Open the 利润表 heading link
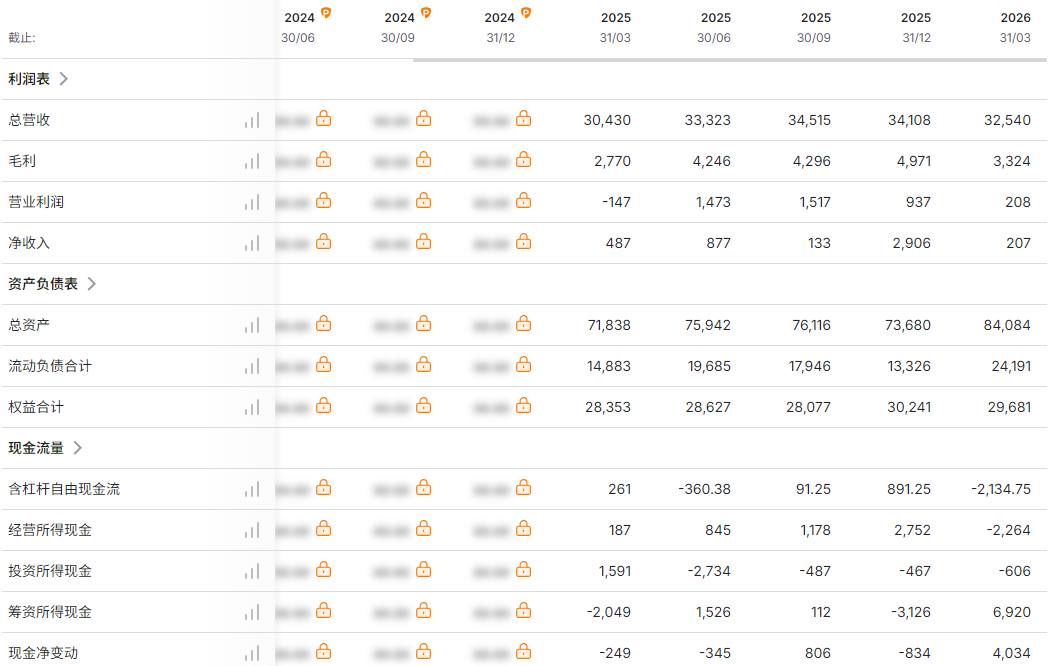Image resolution: width=1054 pixels, height=666 pixels. pos(29,79)
